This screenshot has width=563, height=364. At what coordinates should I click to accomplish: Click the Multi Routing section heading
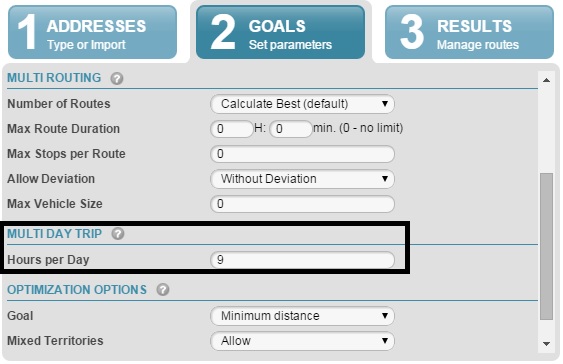(x=54, y=78)
